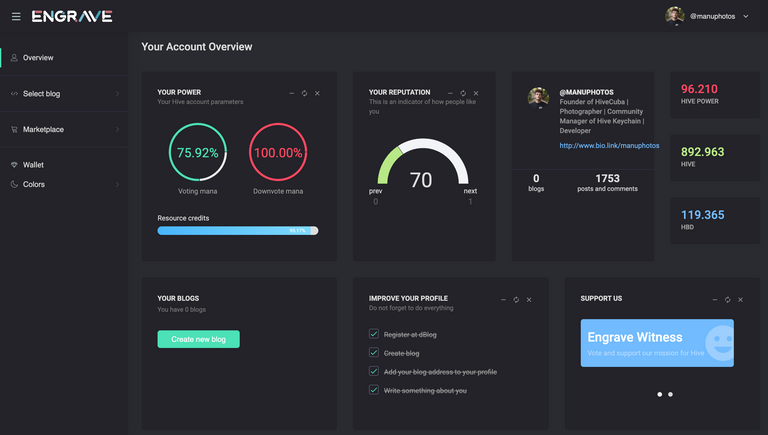Click the 96.210 Hive Power value
This screenshot has height=435, width=768.
(x=699, y=89)
